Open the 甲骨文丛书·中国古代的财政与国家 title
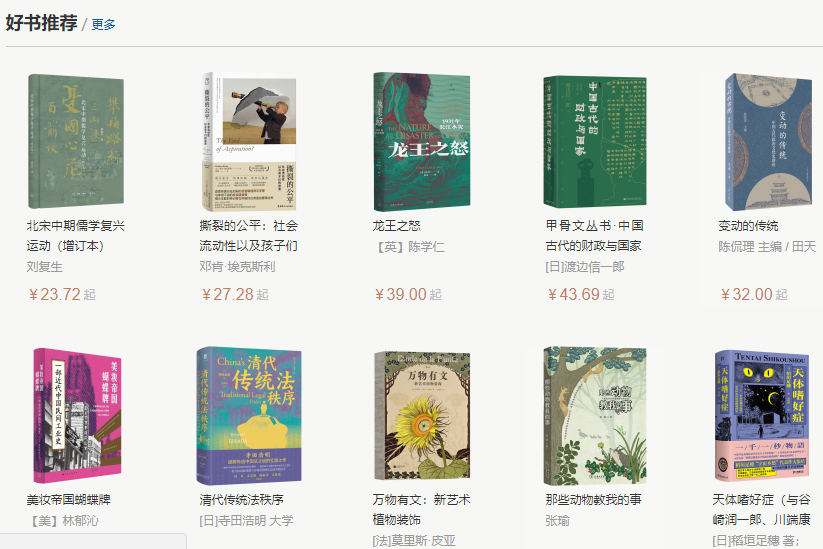 [x=594, y=236]
